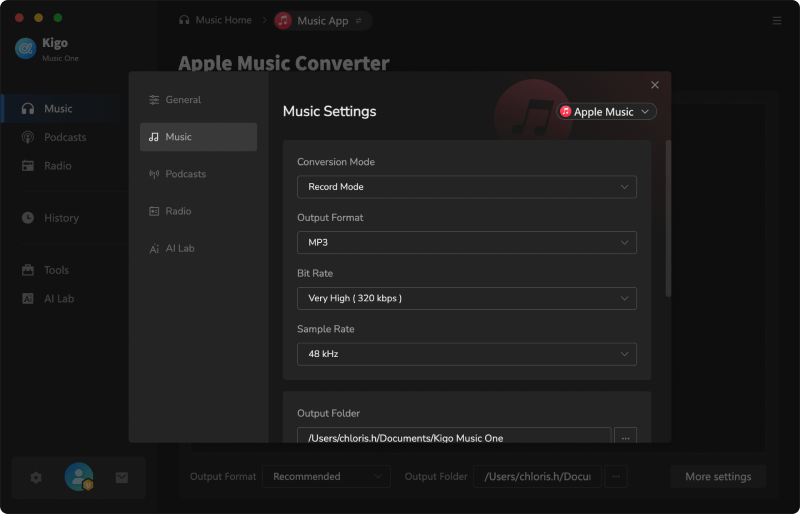Open the AI Lab settings tab
The width and height of the screenshot is (800, 514).
[x=198, y=248]
